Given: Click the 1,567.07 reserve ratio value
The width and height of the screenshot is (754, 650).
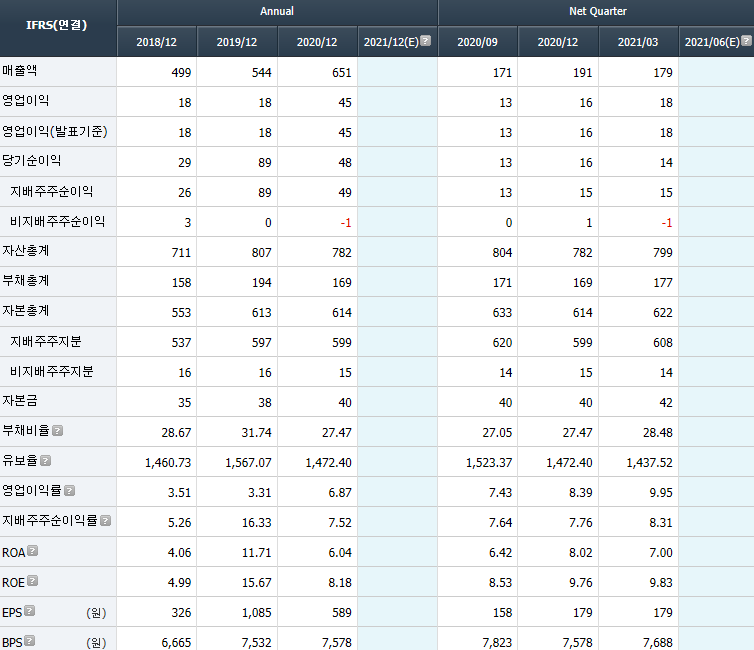Looking at the screenshot, I should tap(249, 462).
